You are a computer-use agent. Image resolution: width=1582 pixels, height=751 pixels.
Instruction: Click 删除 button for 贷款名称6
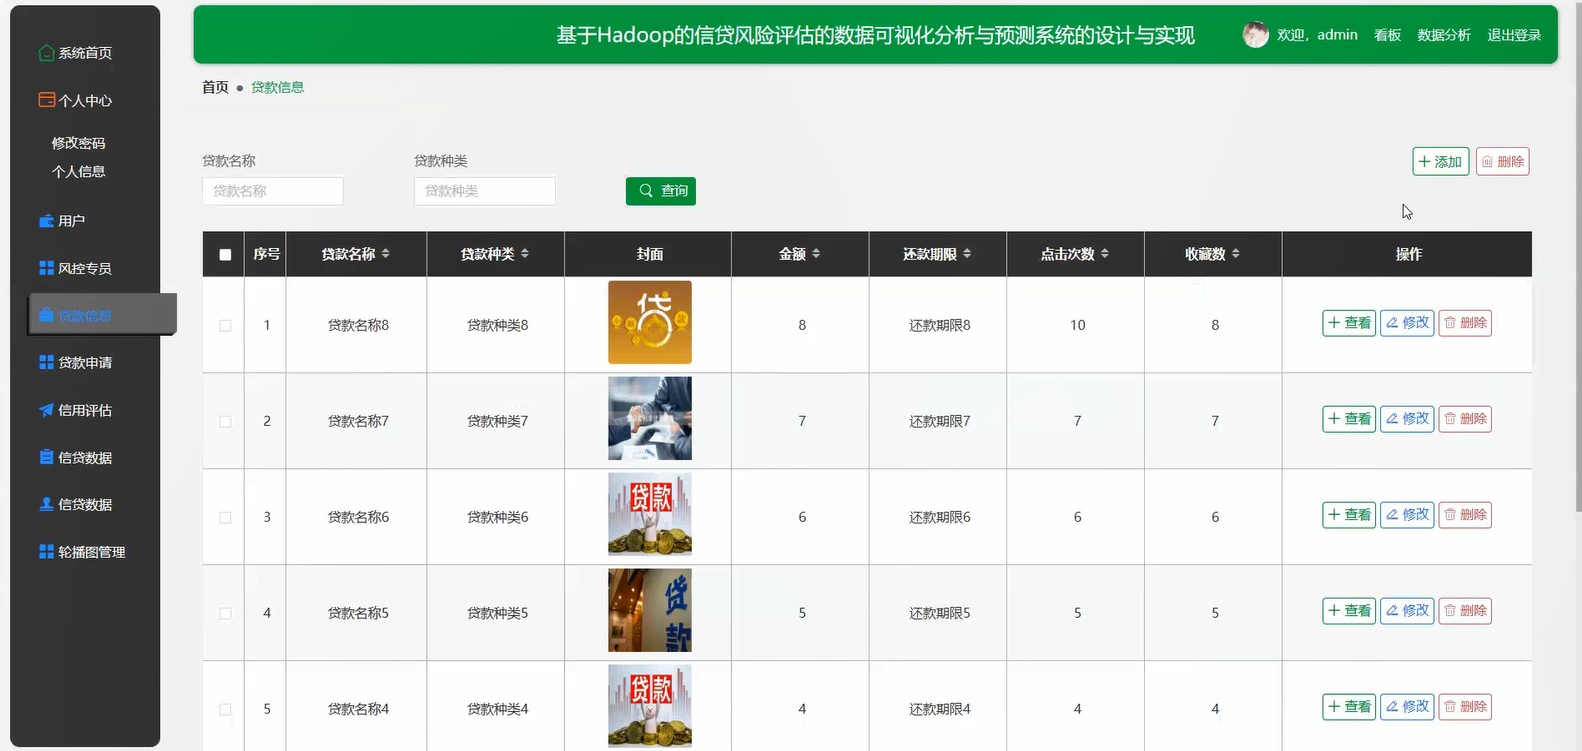pos(1465,515)
